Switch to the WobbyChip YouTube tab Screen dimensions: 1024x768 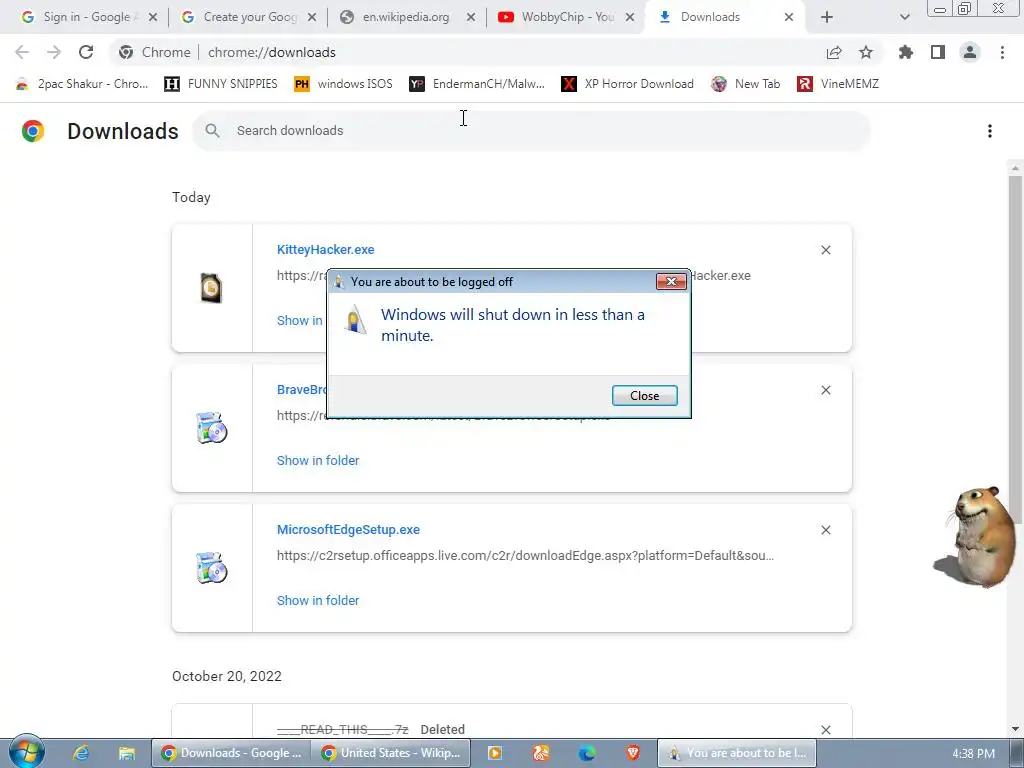point(566,17)
